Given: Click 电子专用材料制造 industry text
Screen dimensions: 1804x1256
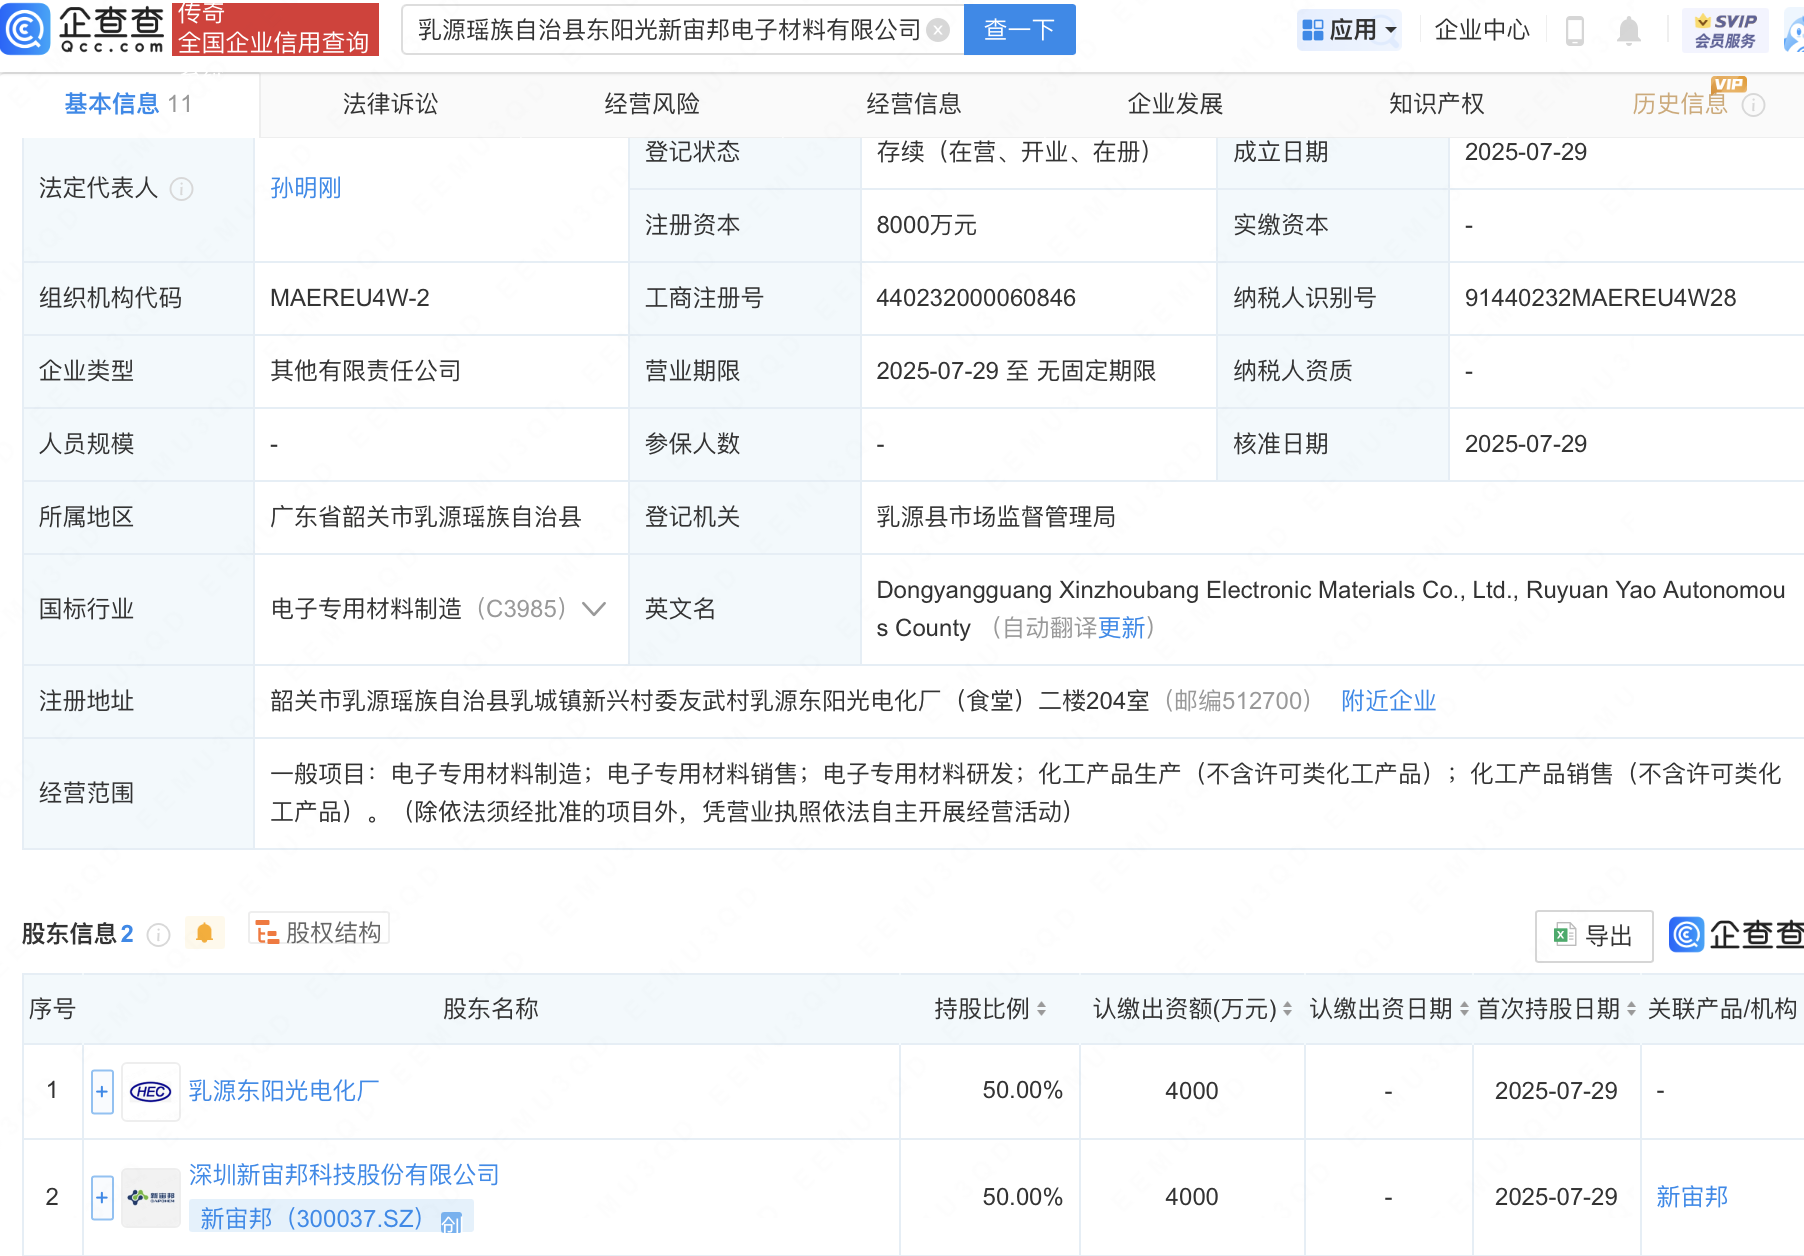Looking at the screenshot, I should click(x=366, y=609).
